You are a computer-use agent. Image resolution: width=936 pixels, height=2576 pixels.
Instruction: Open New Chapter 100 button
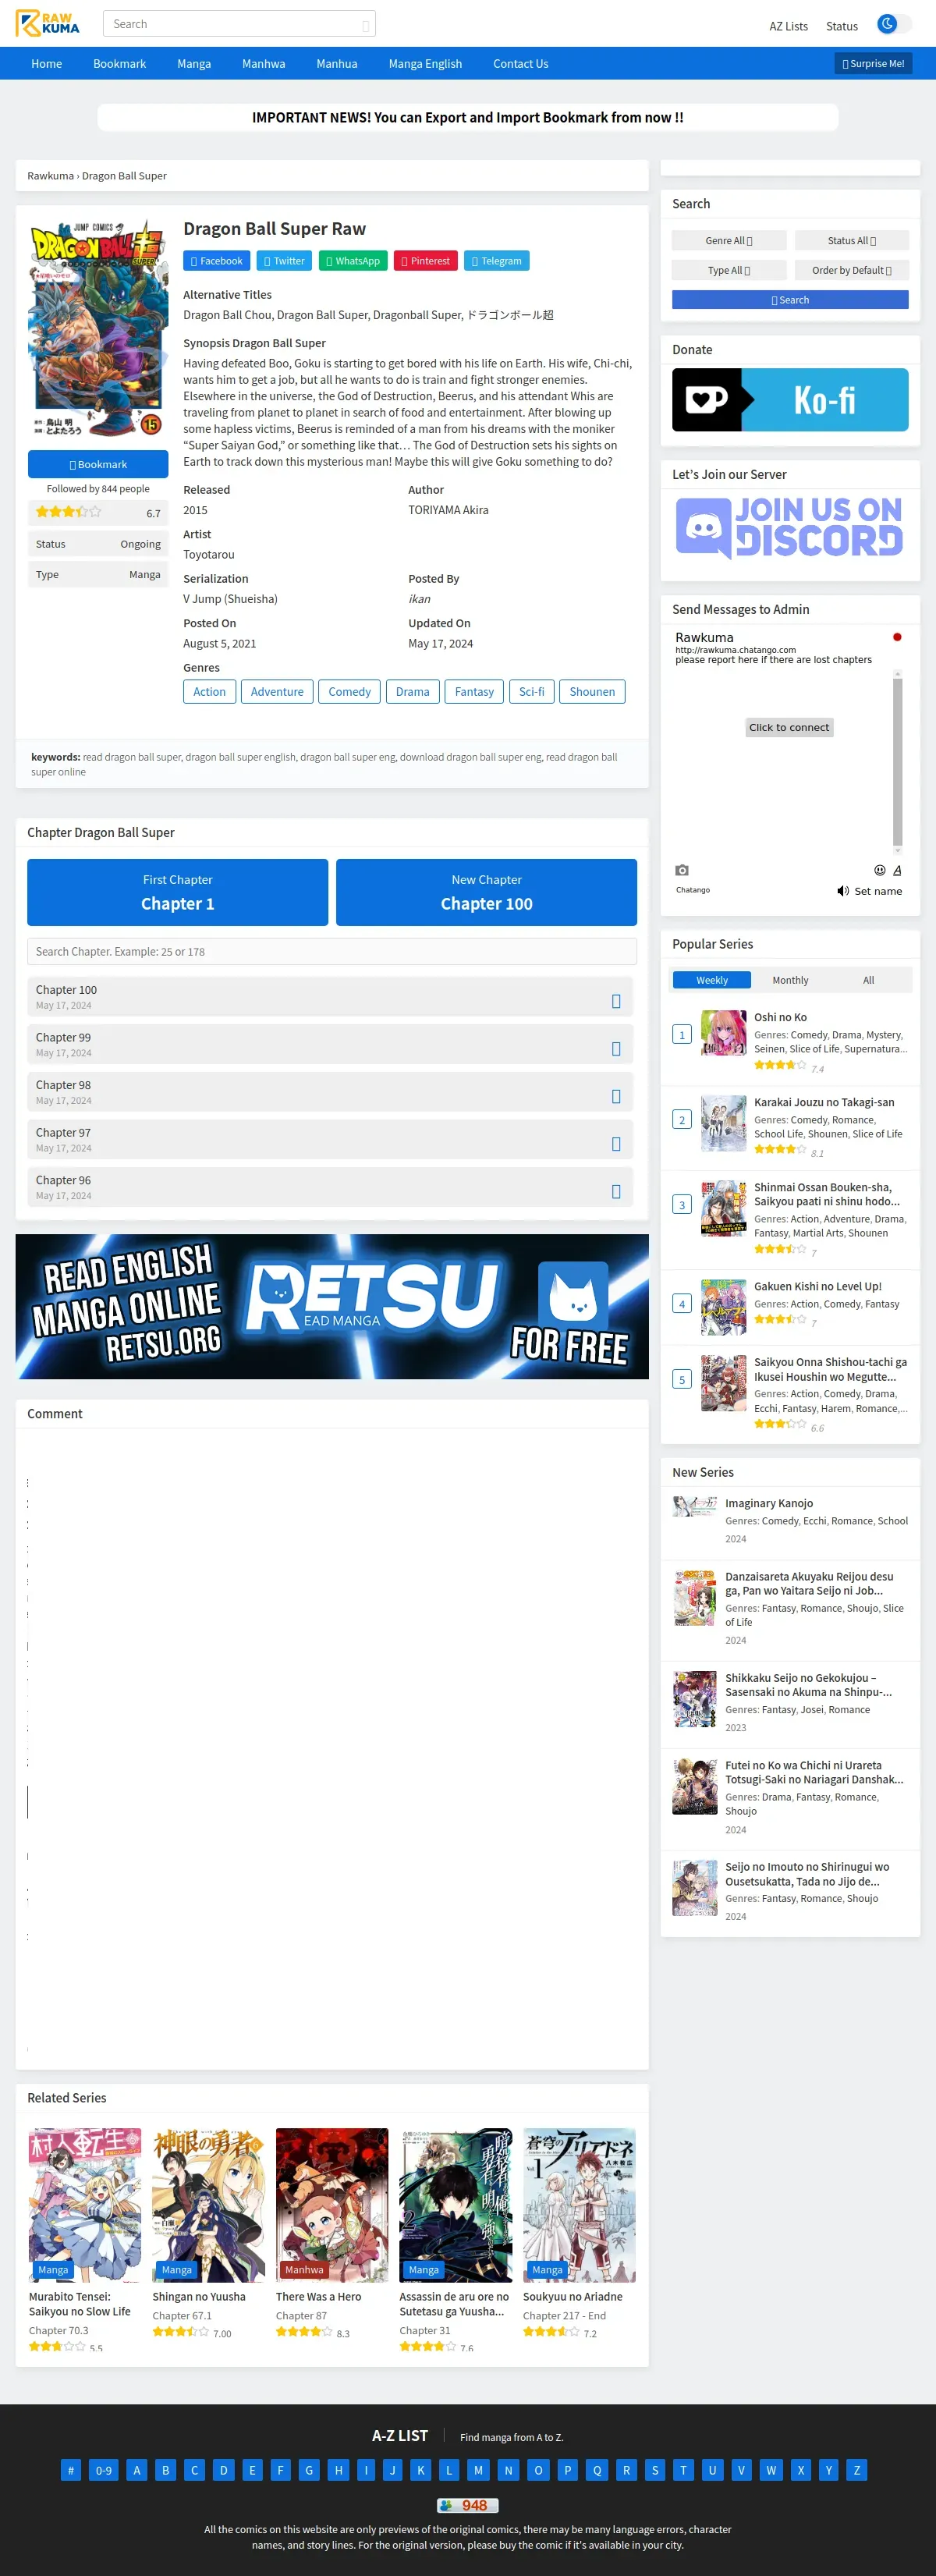pos(487,892)
